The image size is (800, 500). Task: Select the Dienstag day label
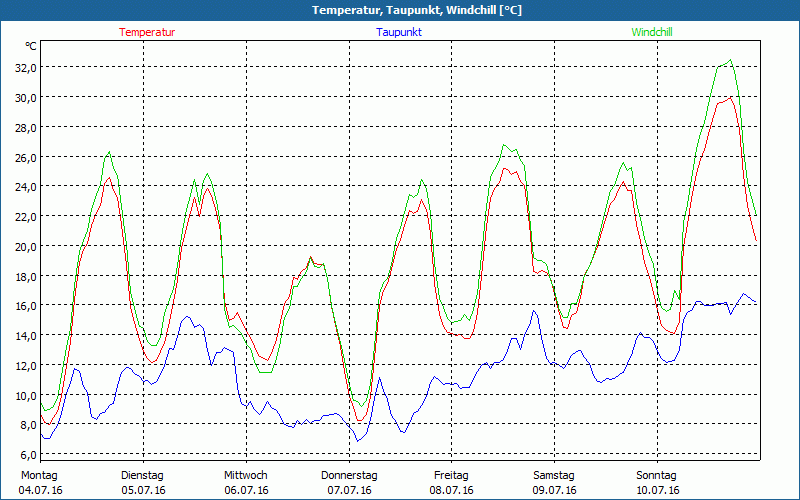click(142, 475)
